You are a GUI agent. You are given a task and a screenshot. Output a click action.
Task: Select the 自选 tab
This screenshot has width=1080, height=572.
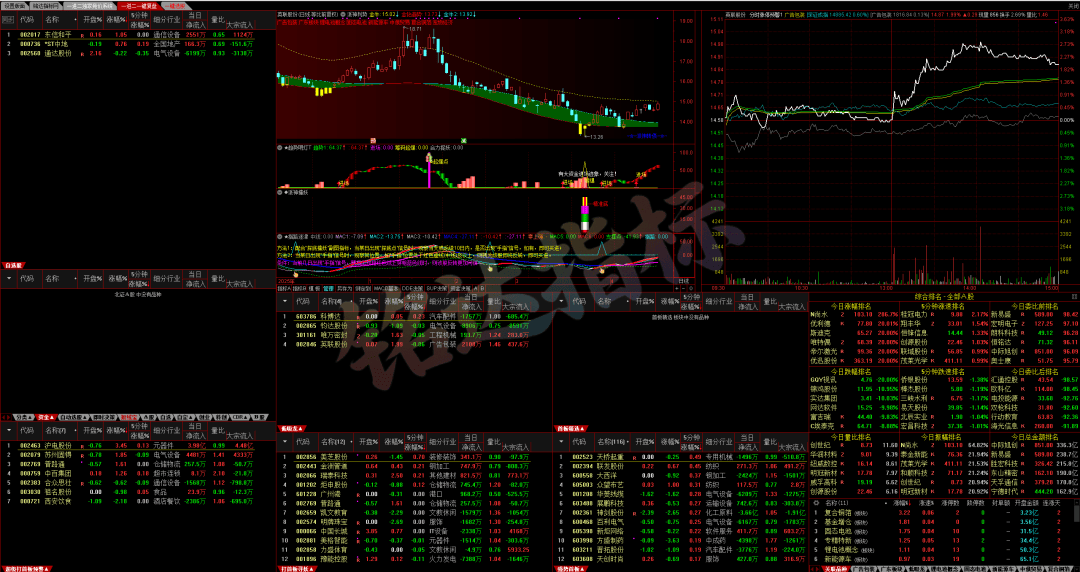pyautogui.click(x=167, y=417)
